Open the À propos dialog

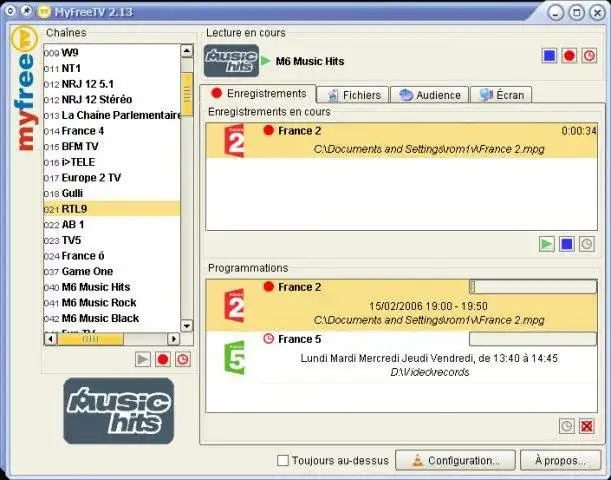pyautogui.click(x=561, y=461)
